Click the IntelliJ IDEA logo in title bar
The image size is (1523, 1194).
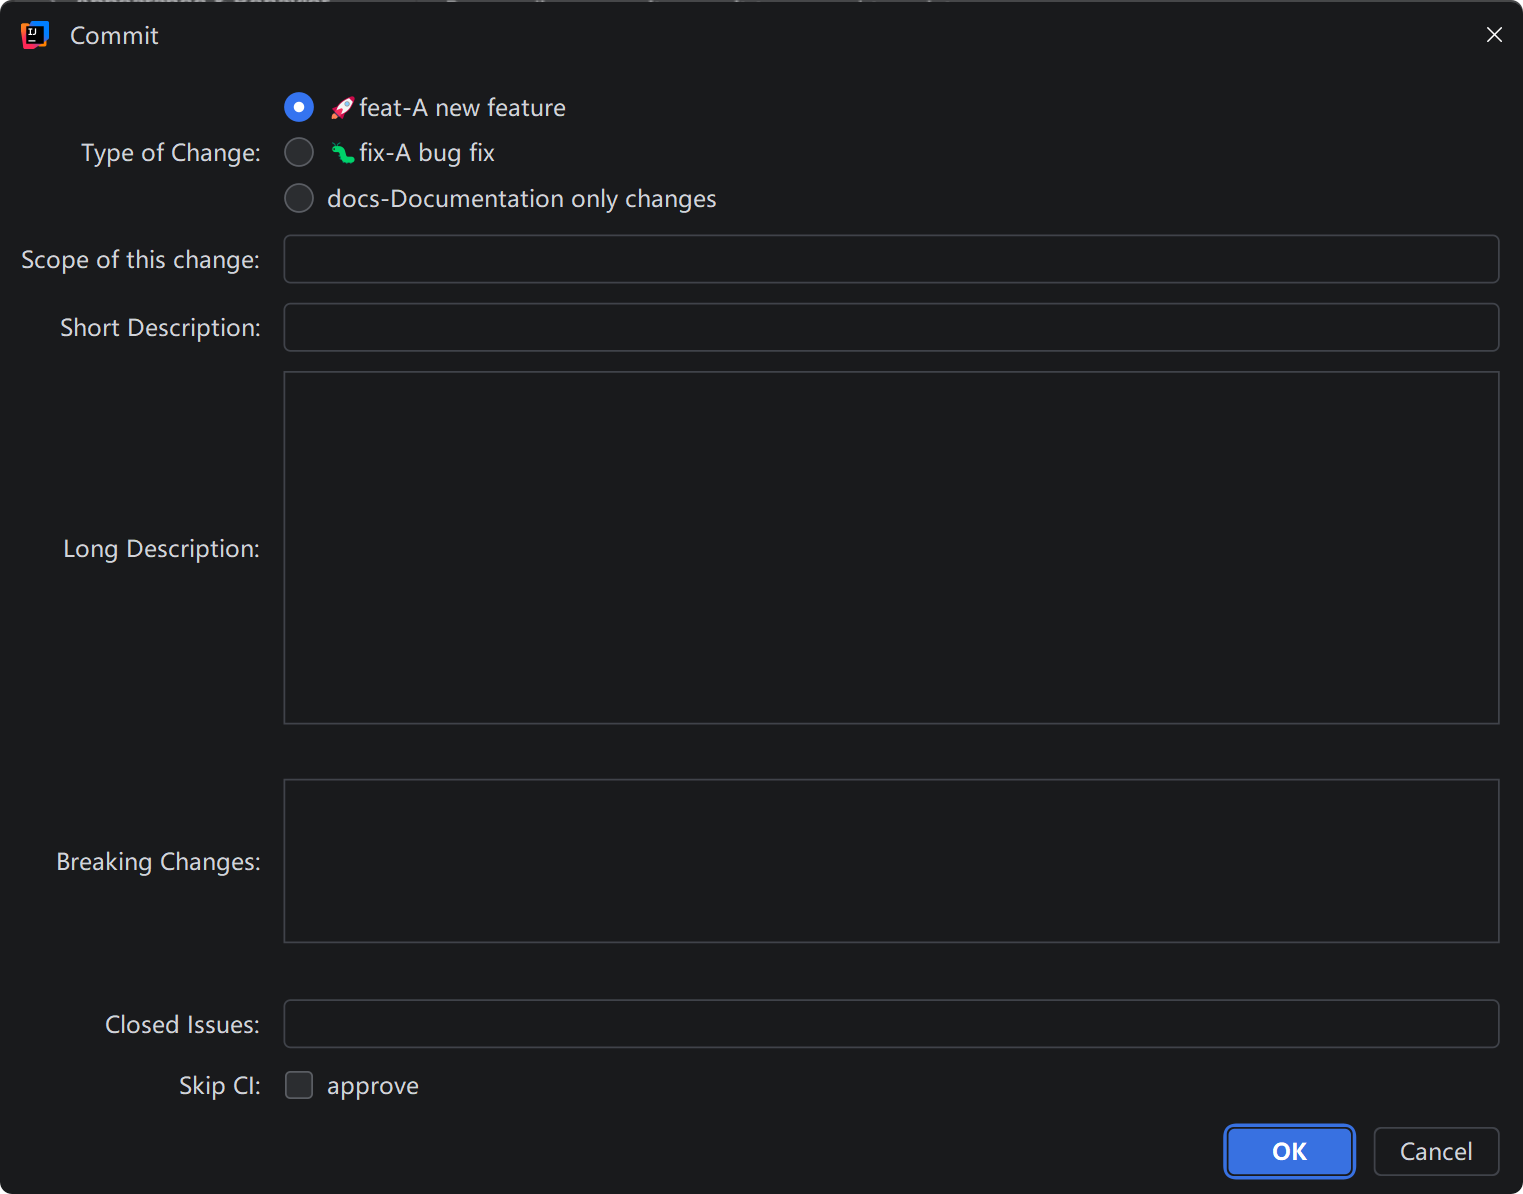coord(34,34)
